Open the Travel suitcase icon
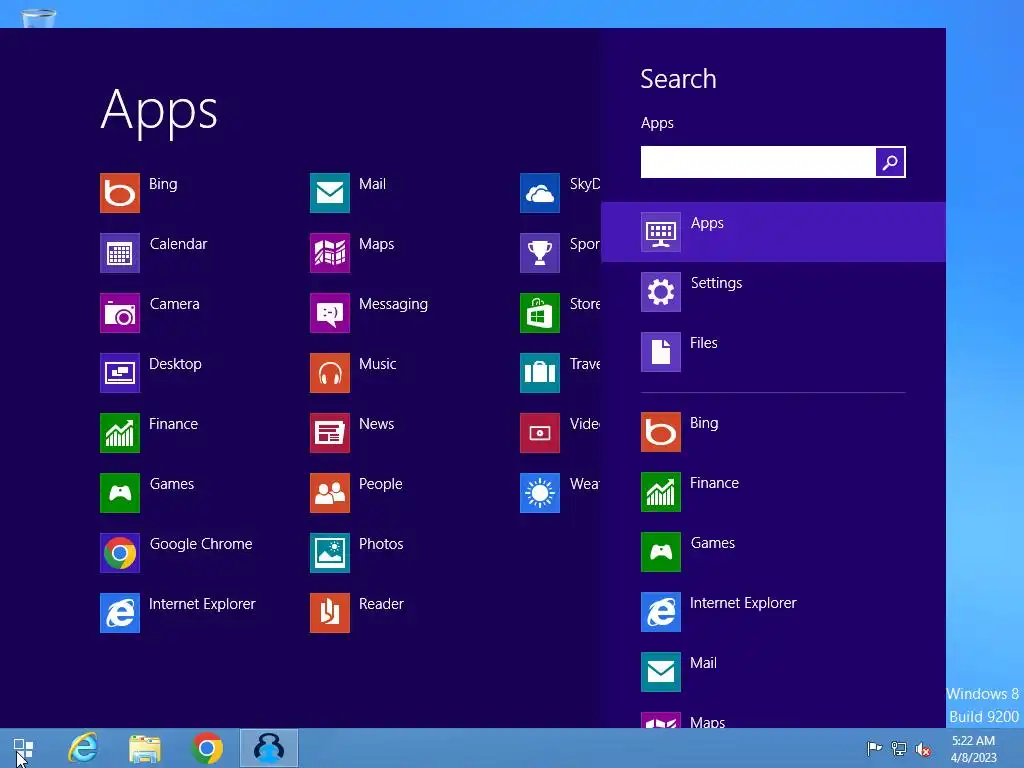This screenshot has width=1024, height=768. pyautogui.click(x=540, y=373)
